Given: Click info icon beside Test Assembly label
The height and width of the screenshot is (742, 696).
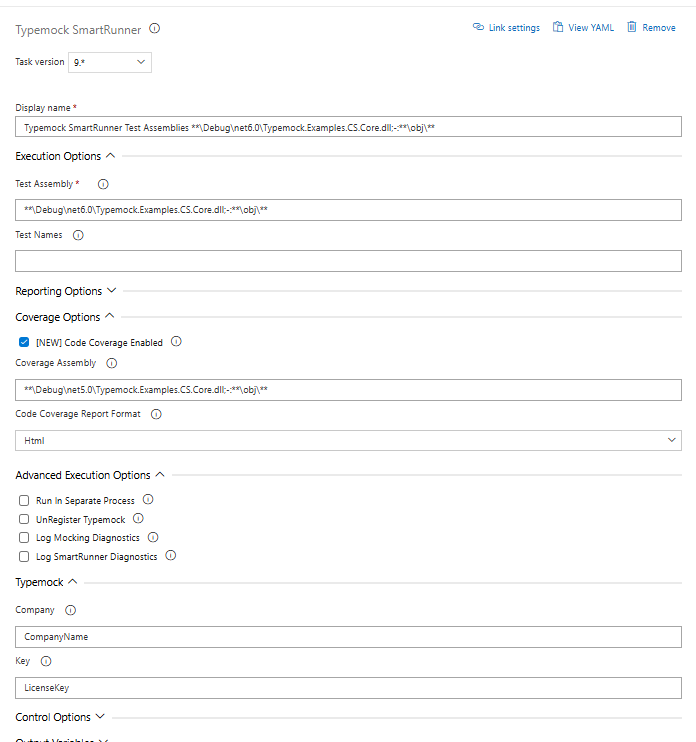Looking at the screenshot, I should click(x=103, y=184).
